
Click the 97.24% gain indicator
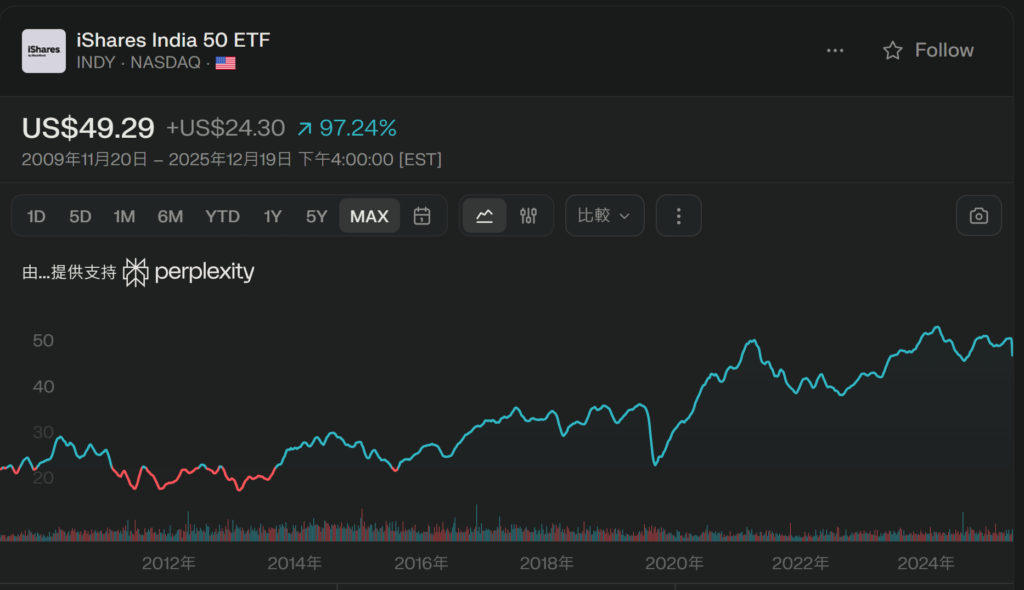pyautogui.click(x=347, y=128)
